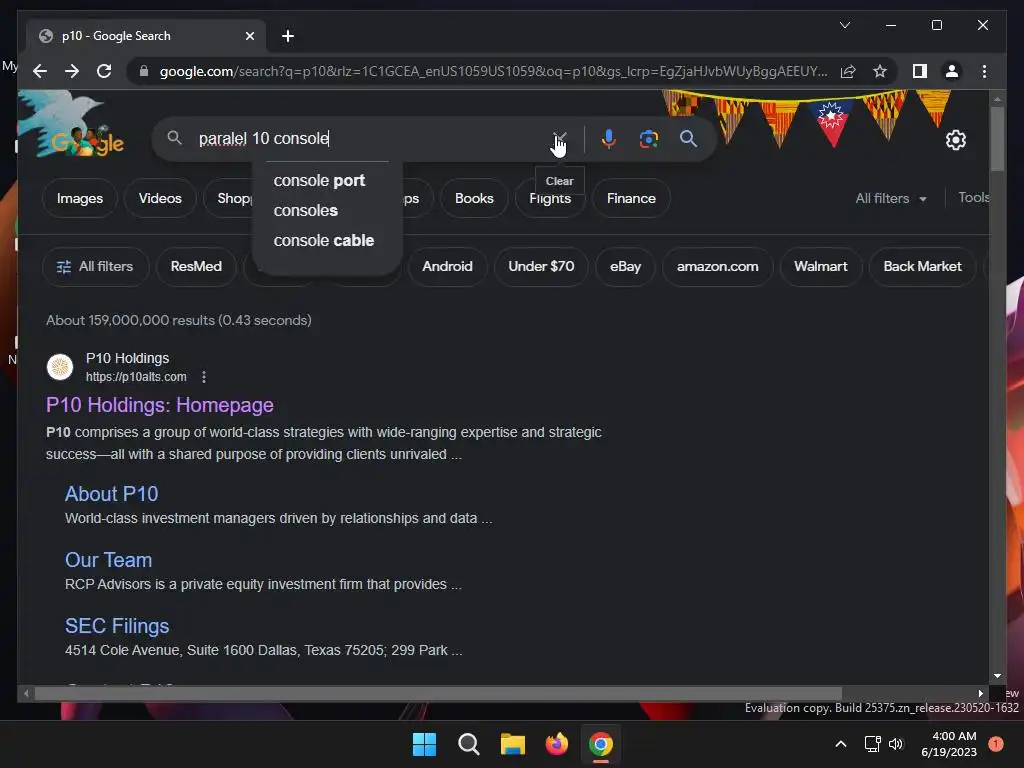
Task: Choose the 'console cable' suggestion
Action: pyautogui.click(x=323, y=240)
